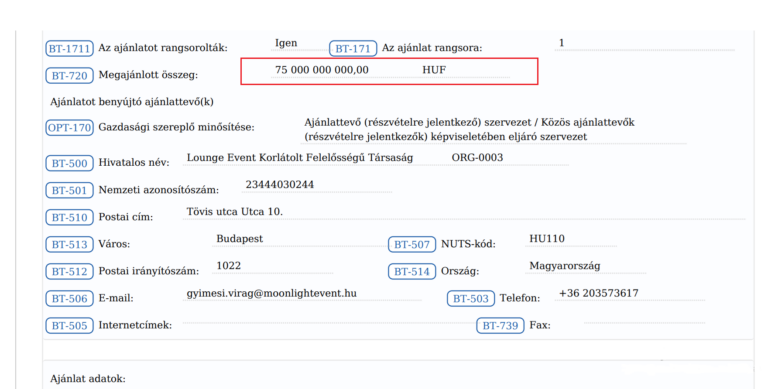
Task: Click the BT-500 field tag
Action: click(70, 163)
